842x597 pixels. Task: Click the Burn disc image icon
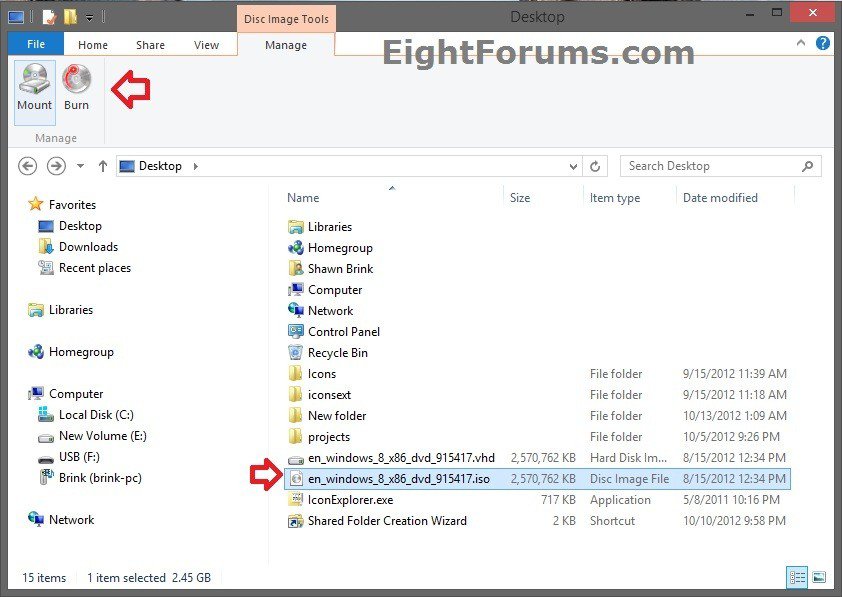tap(76, 87)
